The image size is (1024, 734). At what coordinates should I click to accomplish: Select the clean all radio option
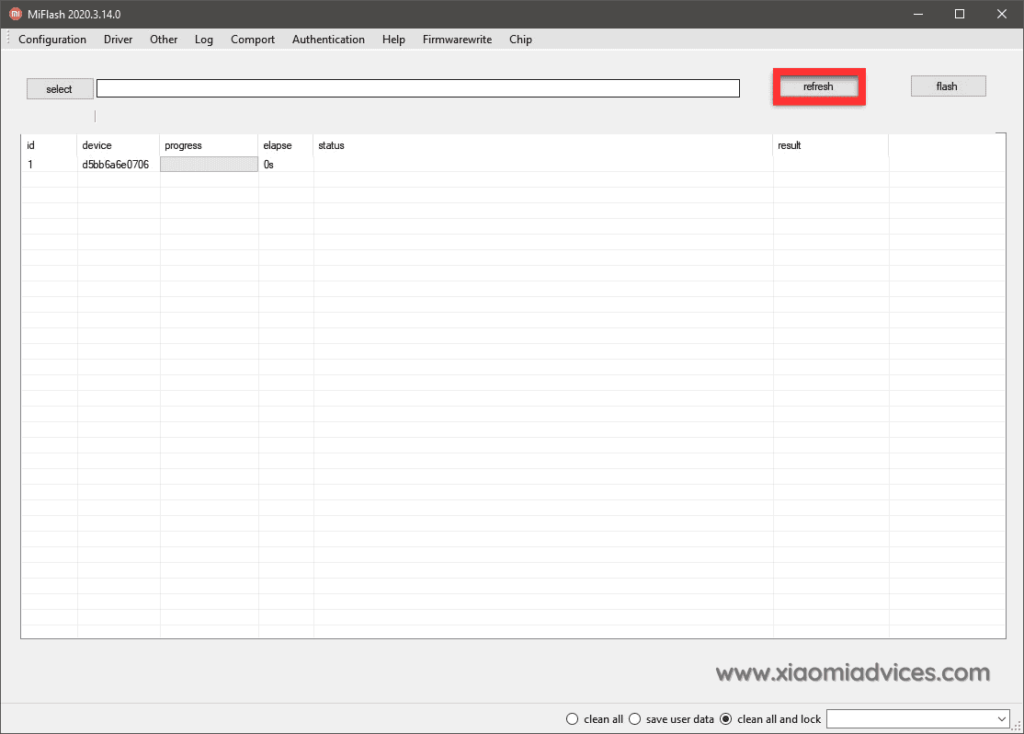pos(595,719)
